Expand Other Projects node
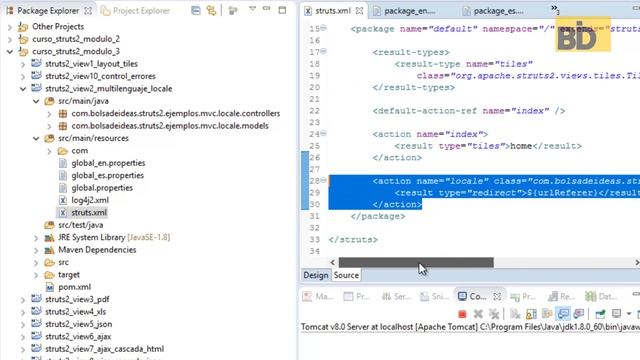640x360 pixels. tap(10, 27)
